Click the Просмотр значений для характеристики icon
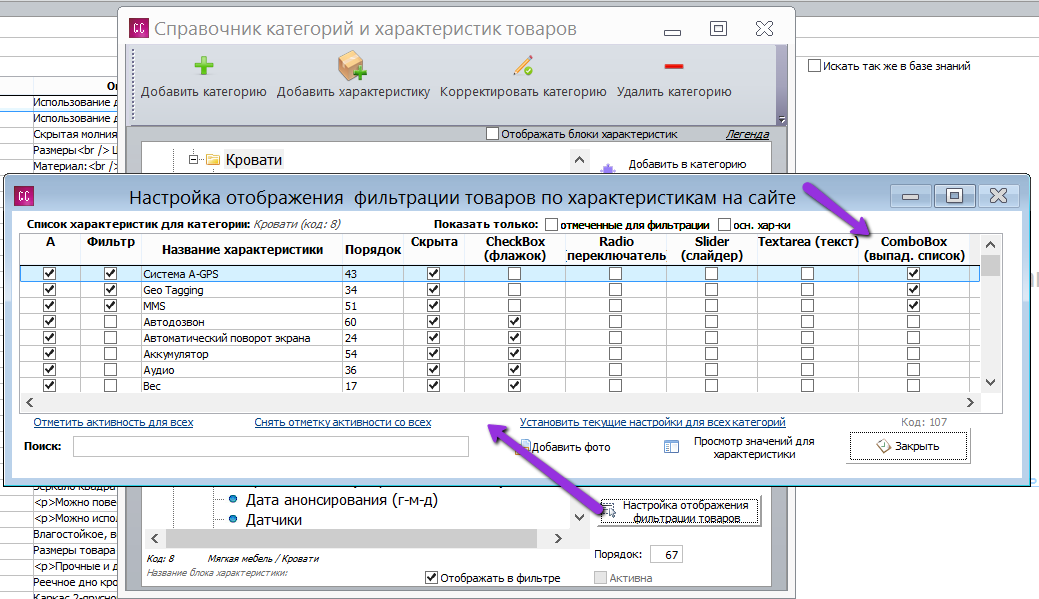The image size is (1039, 599). pyautogui.click(x=671, y=447)
